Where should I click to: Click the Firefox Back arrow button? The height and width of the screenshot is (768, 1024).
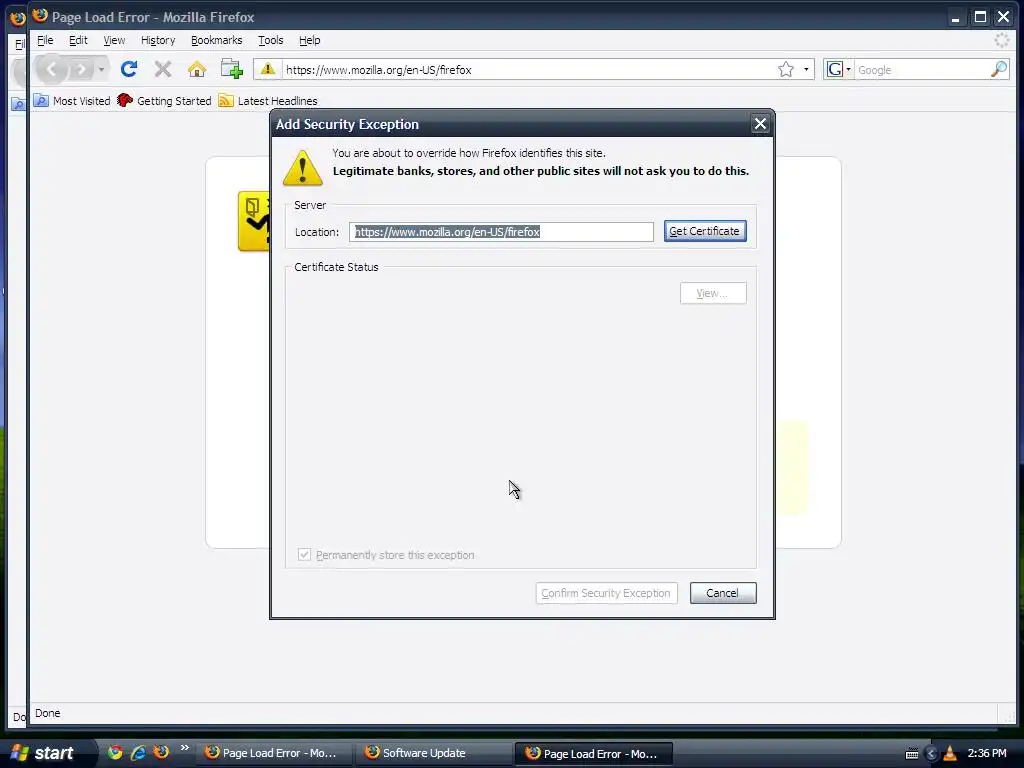coord(52,69)
